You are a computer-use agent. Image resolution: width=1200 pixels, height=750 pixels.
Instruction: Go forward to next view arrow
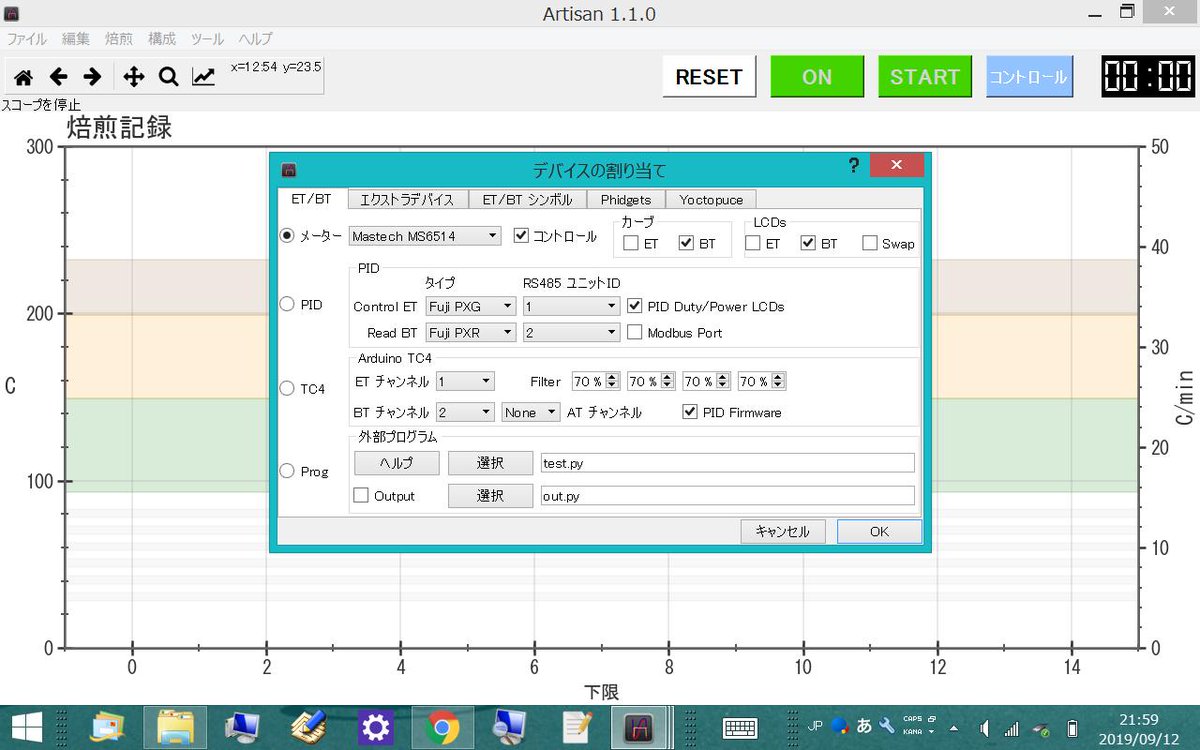pyautogui.click(x=92, y=76)
